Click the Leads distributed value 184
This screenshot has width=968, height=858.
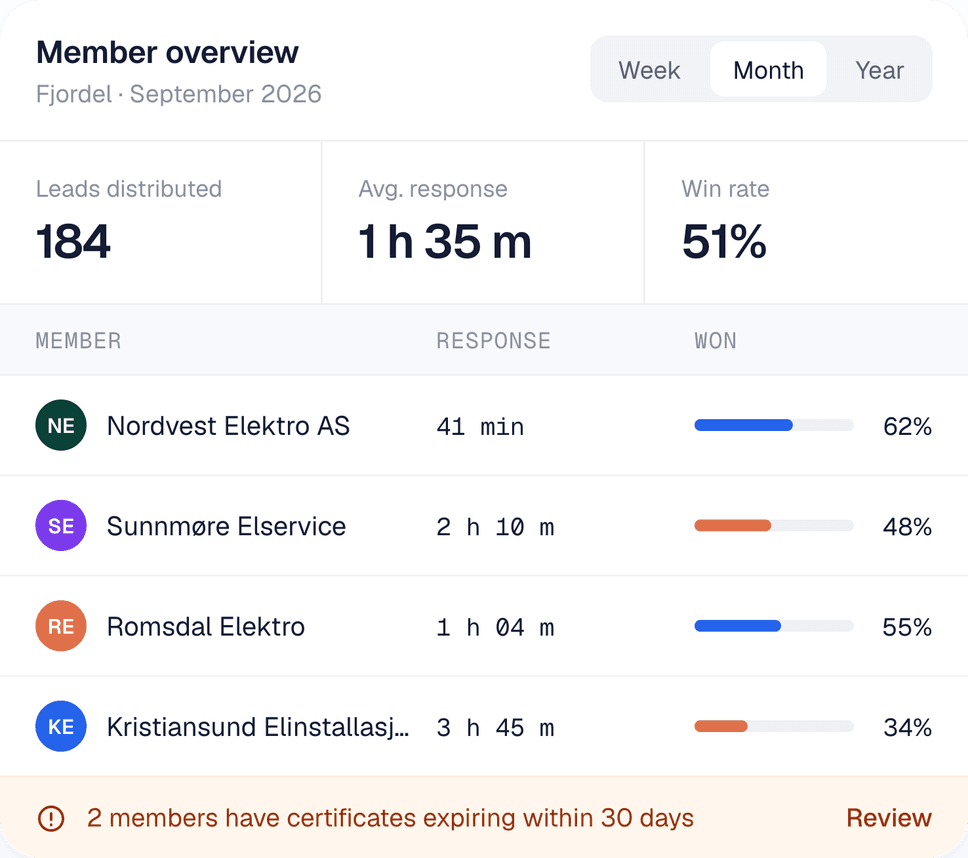(73, 241)
